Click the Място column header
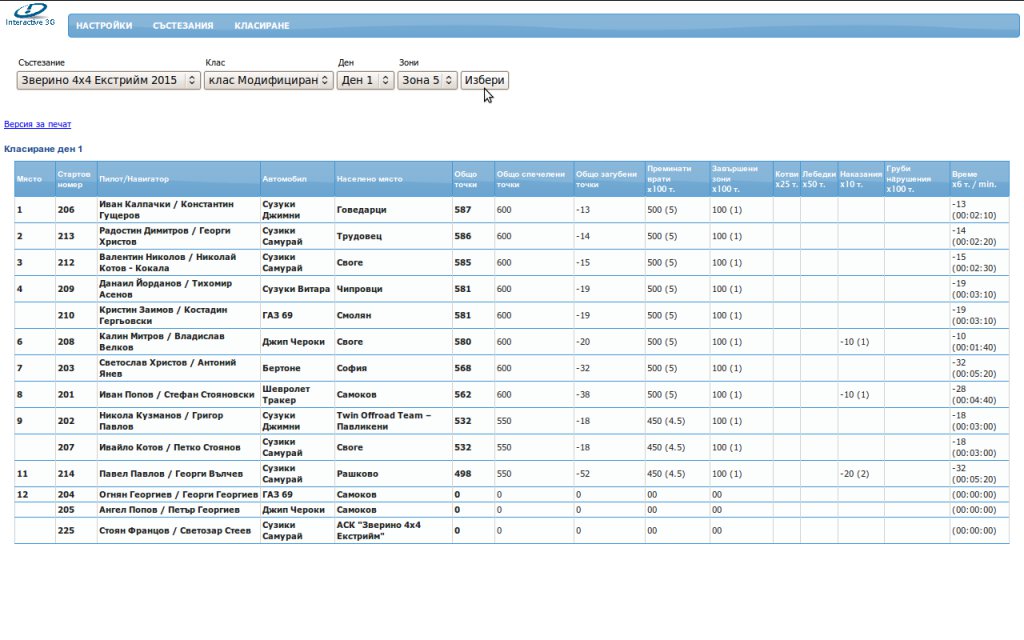The height and width of the screenshot is (640, 1024). coord(30,179)
